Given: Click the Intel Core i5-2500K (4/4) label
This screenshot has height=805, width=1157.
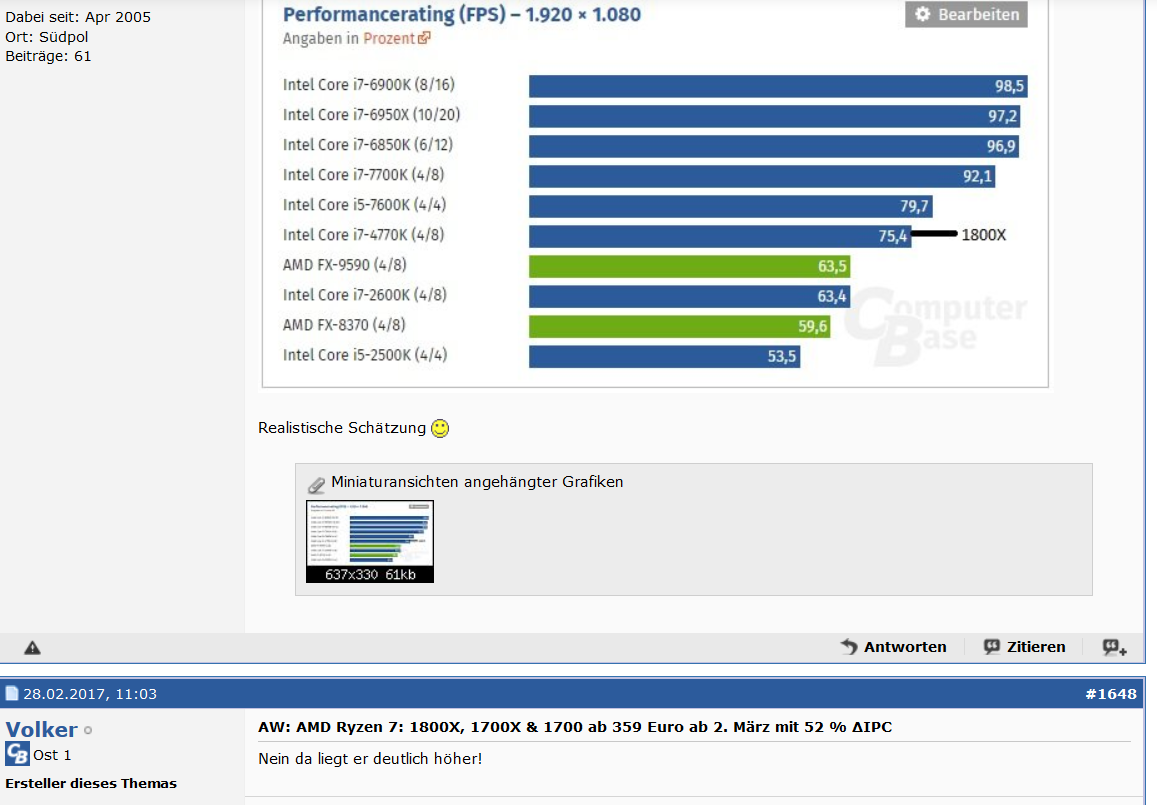Looking at the screenshot, I should click(365, 355).
